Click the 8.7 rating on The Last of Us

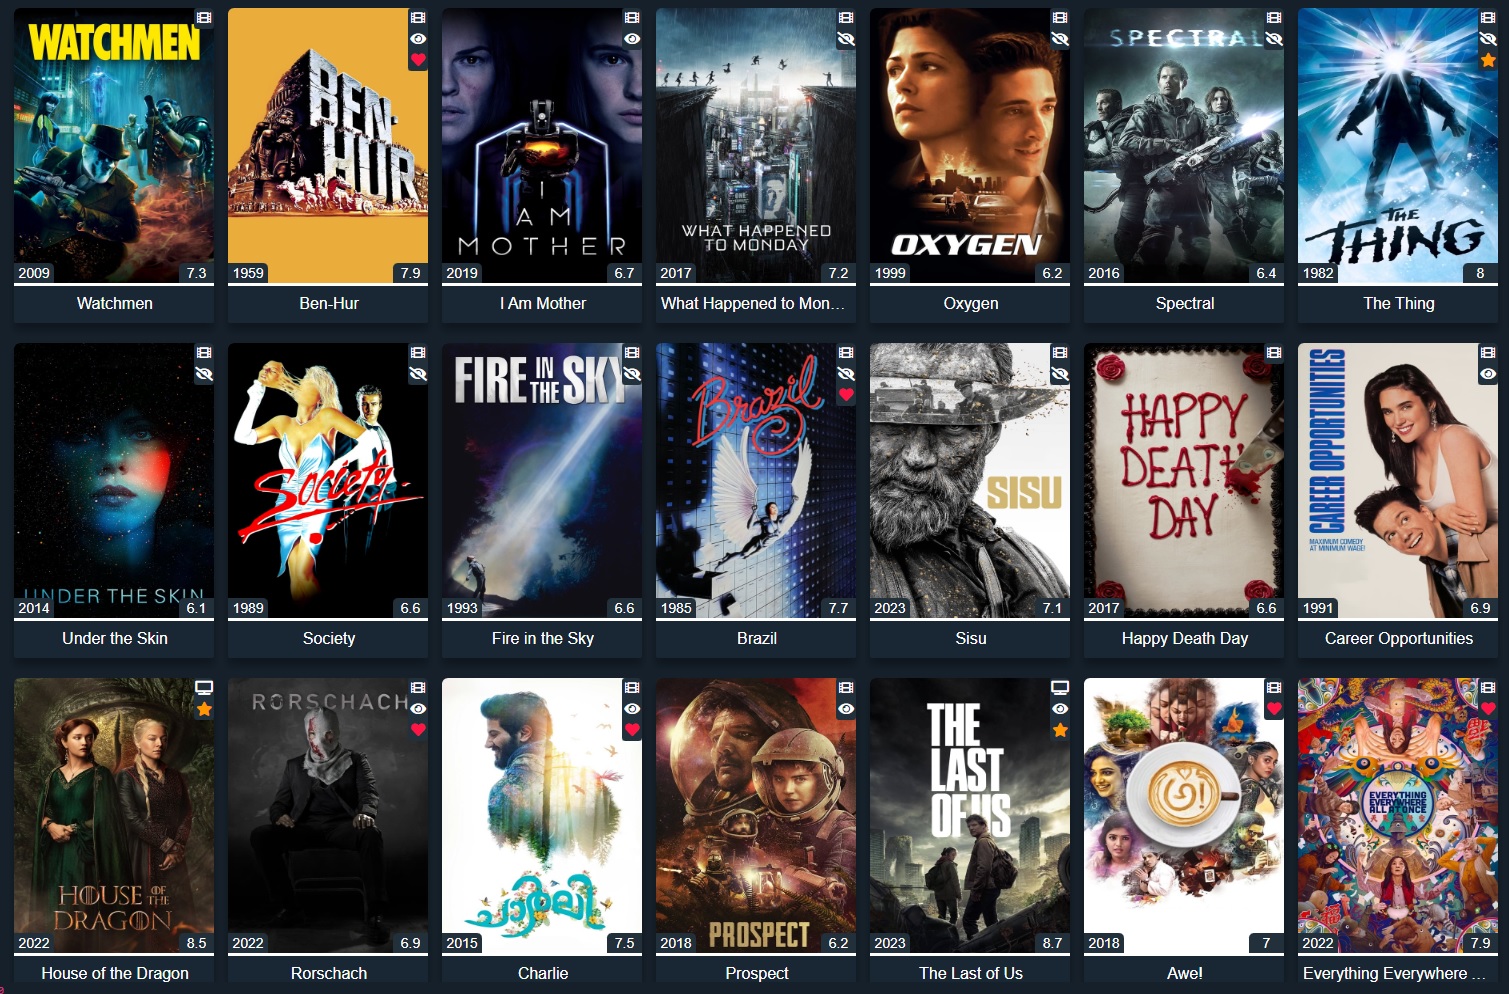pos(1053,943)
